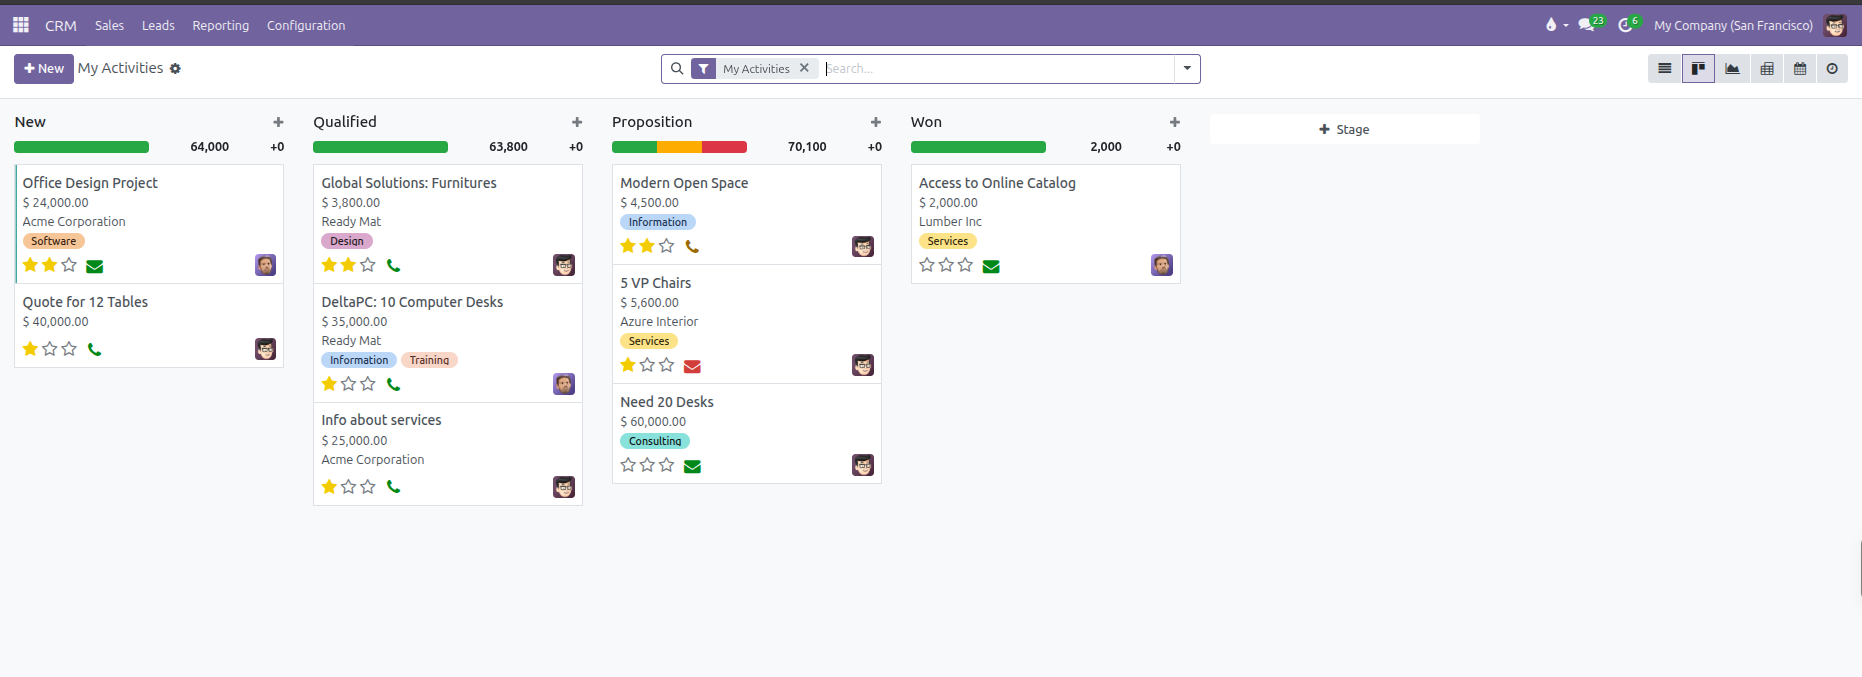The image size is (1862, 677).
Task: Add quick lead in Proposition column
Action: click(876, 122)
